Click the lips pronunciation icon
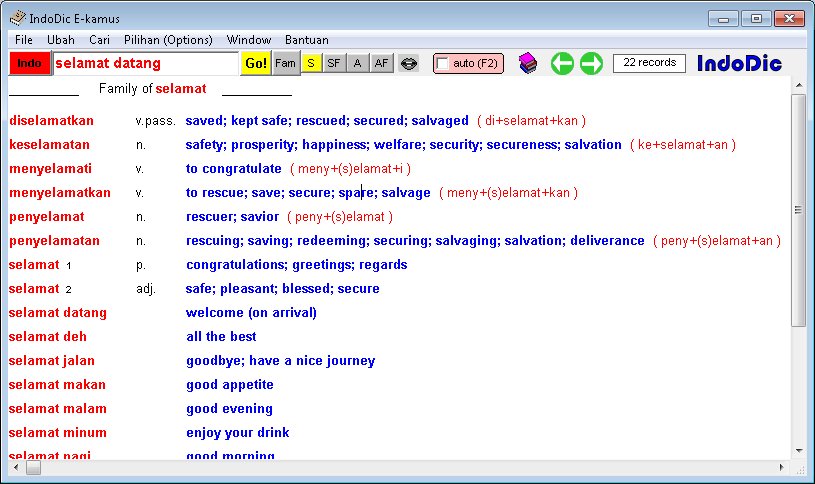 click(x=409, y=64)
